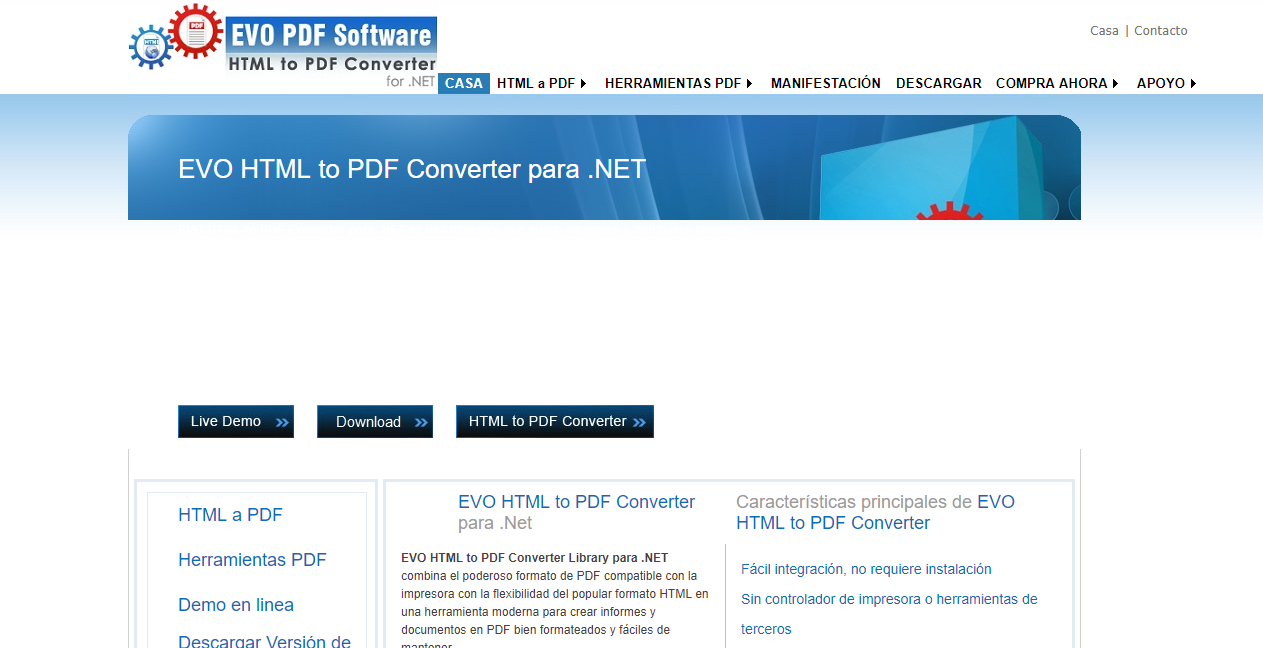Click the chevron icon on Live Demo
Image resolution: width=1263 pixels, height=648 pixels.
click(x=282, y=423)
